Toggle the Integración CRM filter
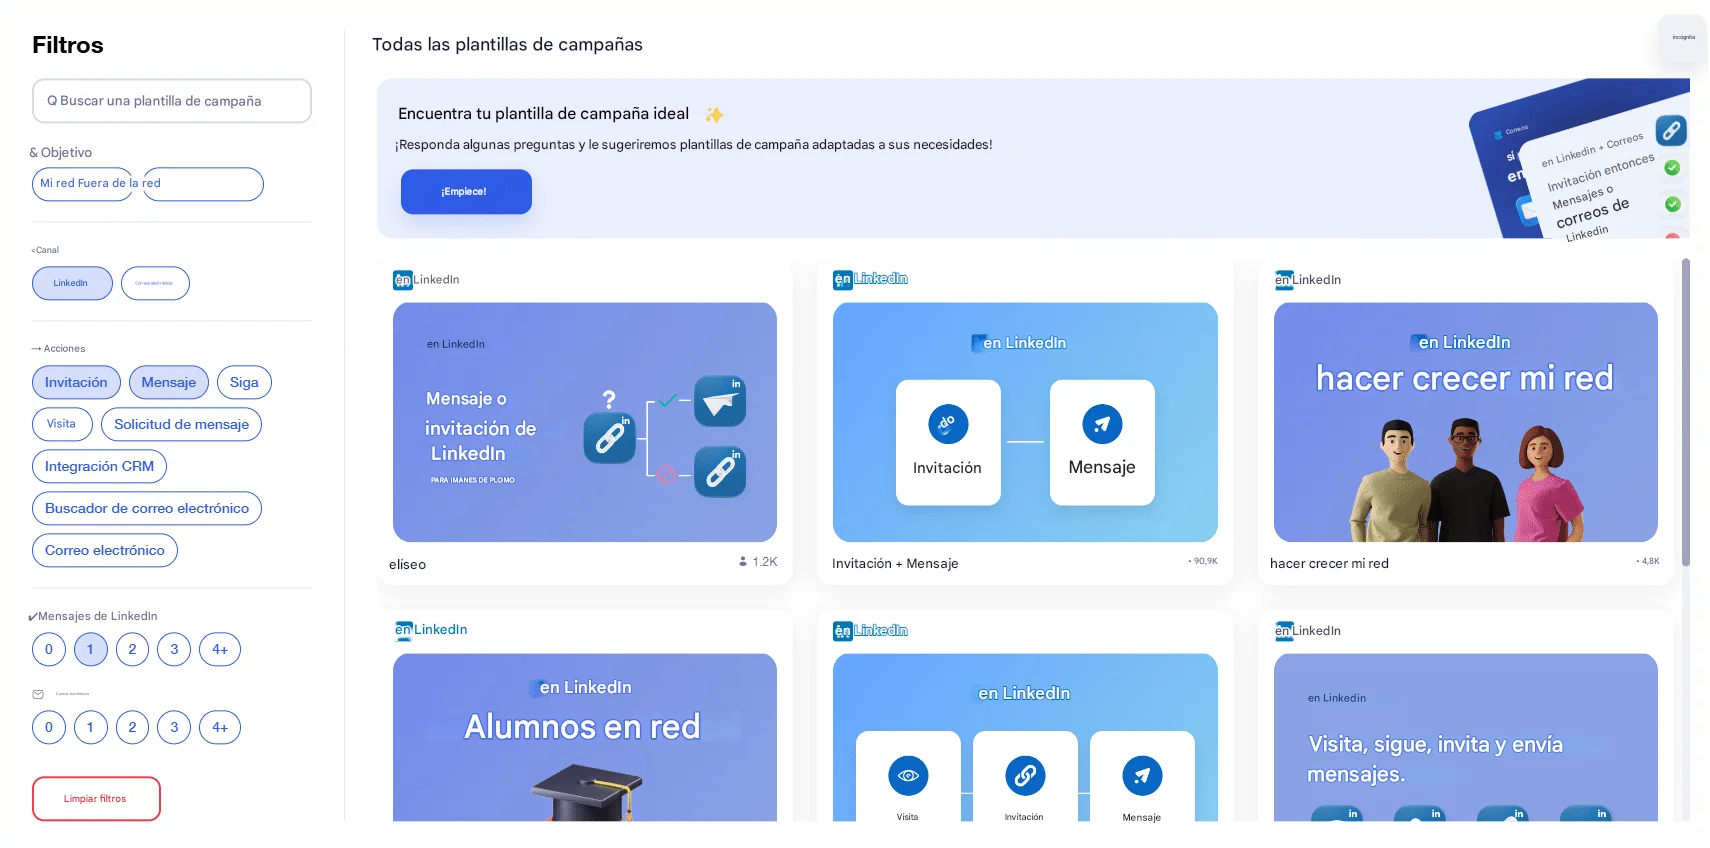 (x=99, y=466)
